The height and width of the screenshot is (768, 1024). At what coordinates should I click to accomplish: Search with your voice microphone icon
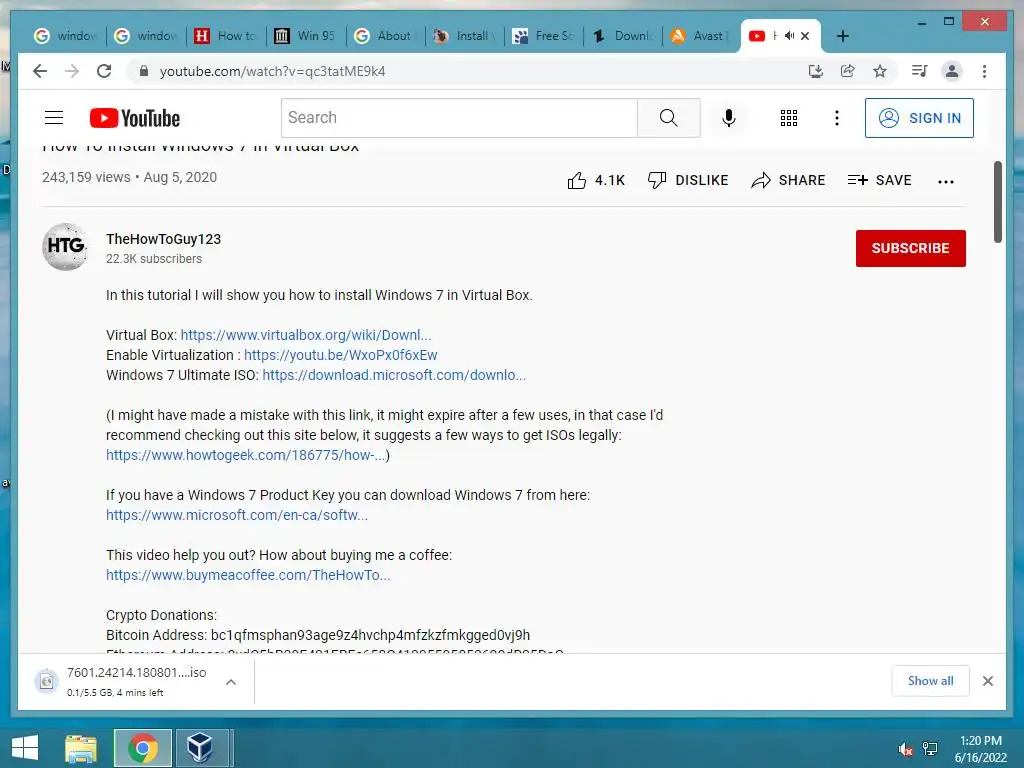729,118
